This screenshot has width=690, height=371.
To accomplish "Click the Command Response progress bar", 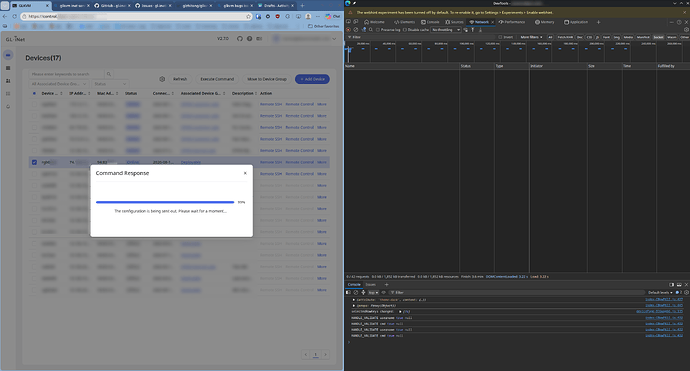I will pos(165,202).
